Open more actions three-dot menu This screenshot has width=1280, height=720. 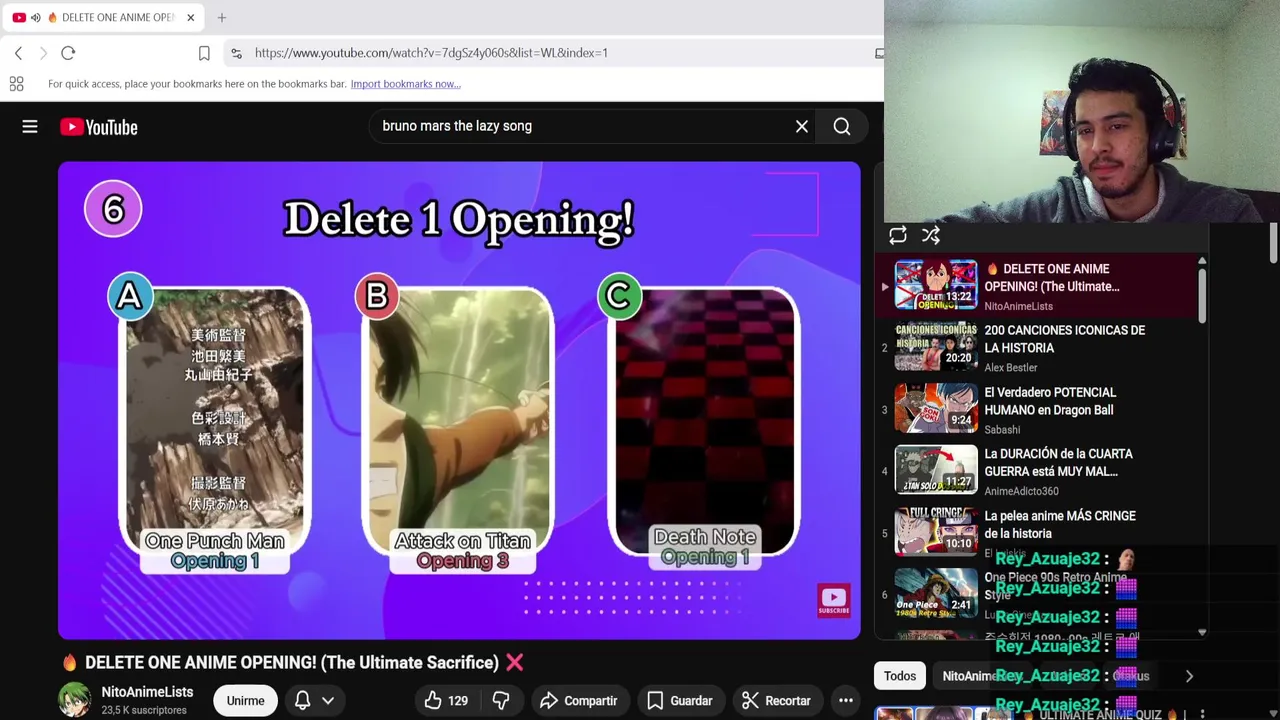tap(845, 701)
